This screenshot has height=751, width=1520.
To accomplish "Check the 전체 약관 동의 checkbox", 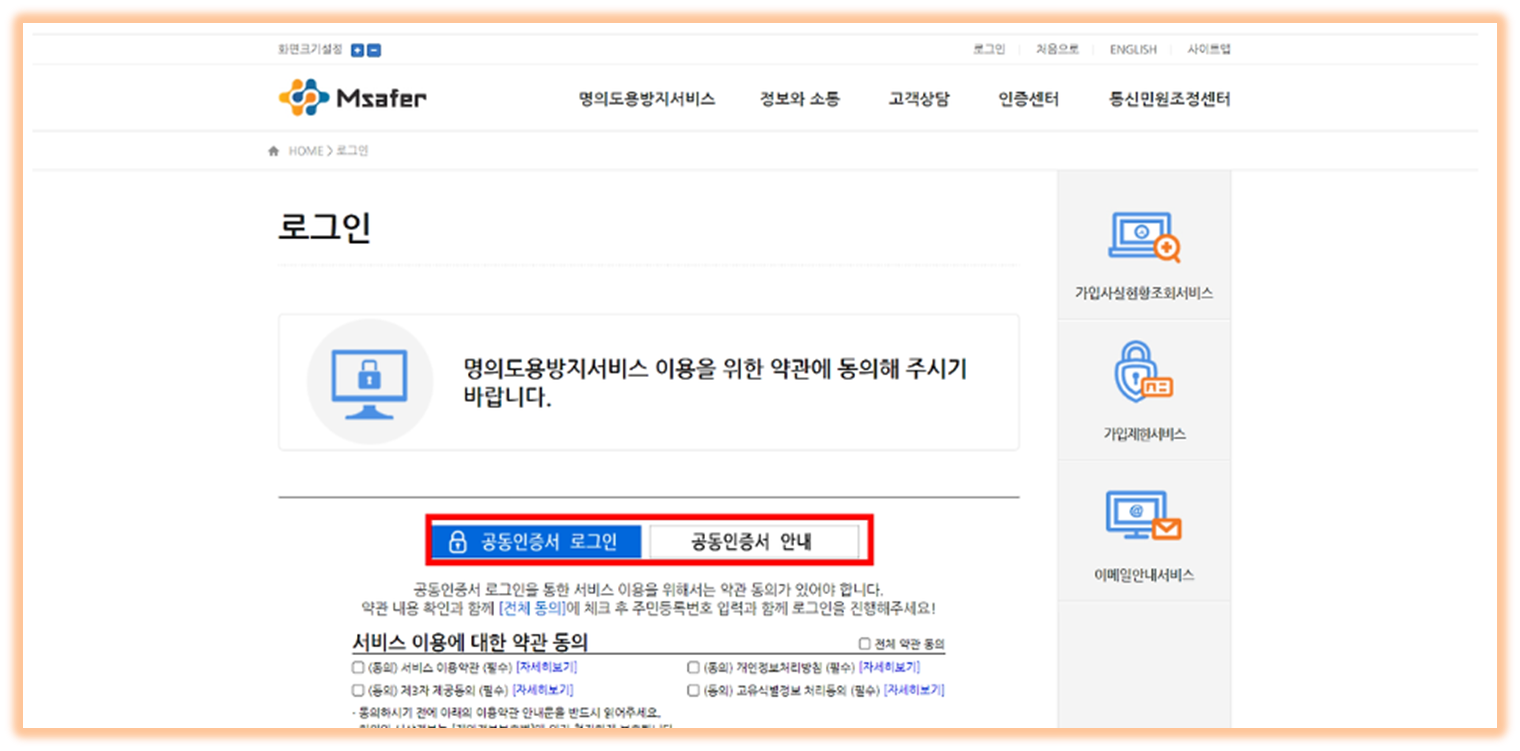I will click(864, 644).
